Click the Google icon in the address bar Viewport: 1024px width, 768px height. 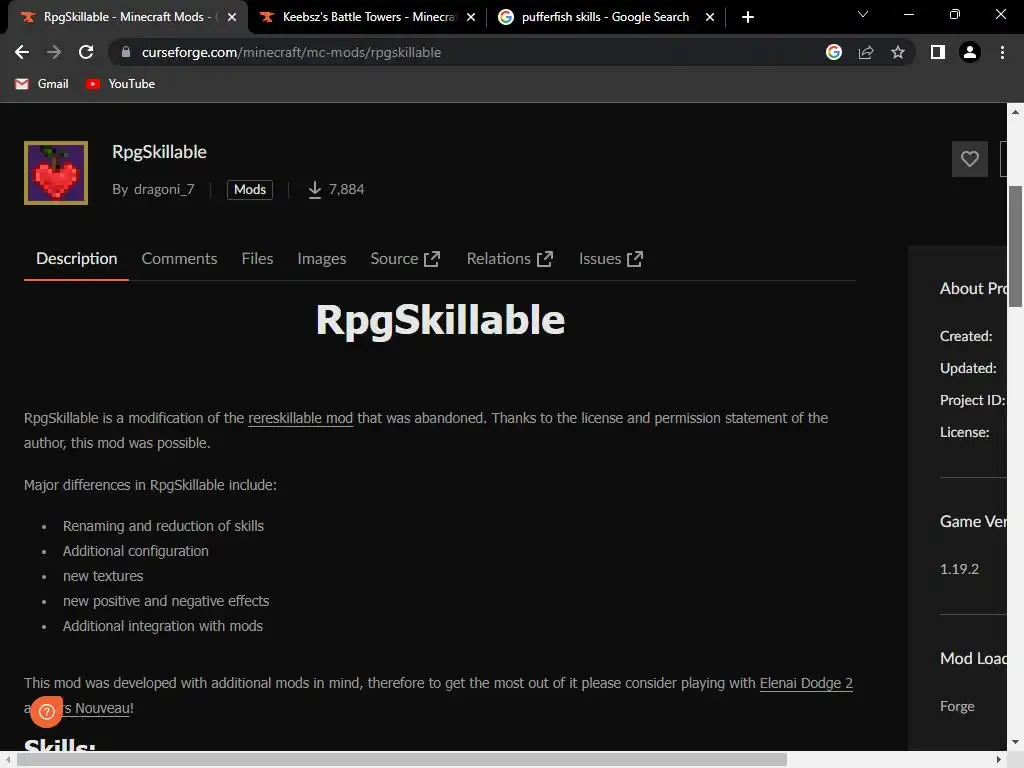click(833, 52)
